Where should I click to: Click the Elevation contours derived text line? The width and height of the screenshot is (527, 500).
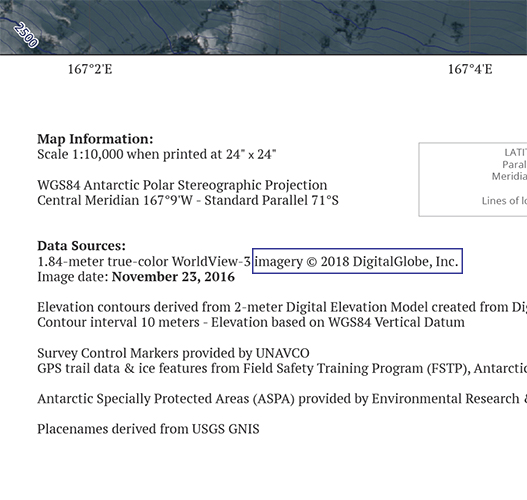[x=282, y=307]
